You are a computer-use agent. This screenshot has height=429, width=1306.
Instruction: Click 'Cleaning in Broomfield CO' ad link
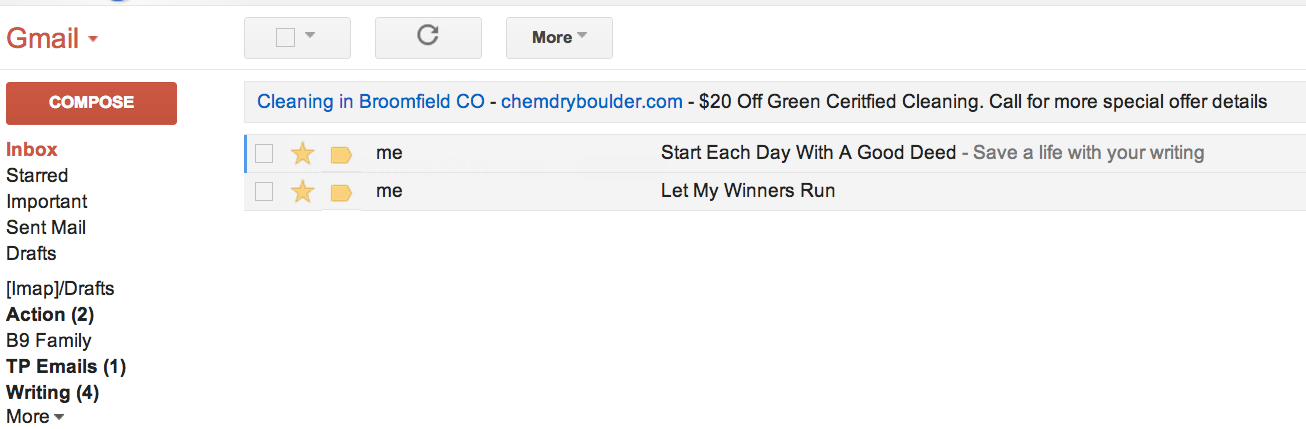click(370, 101)
